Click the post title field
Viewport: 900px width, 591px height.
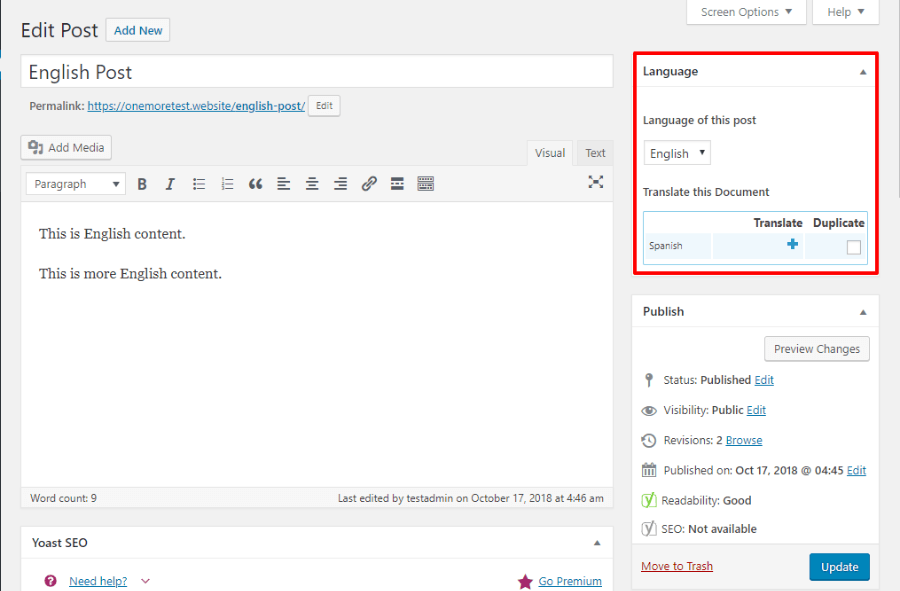pos(316,72)
